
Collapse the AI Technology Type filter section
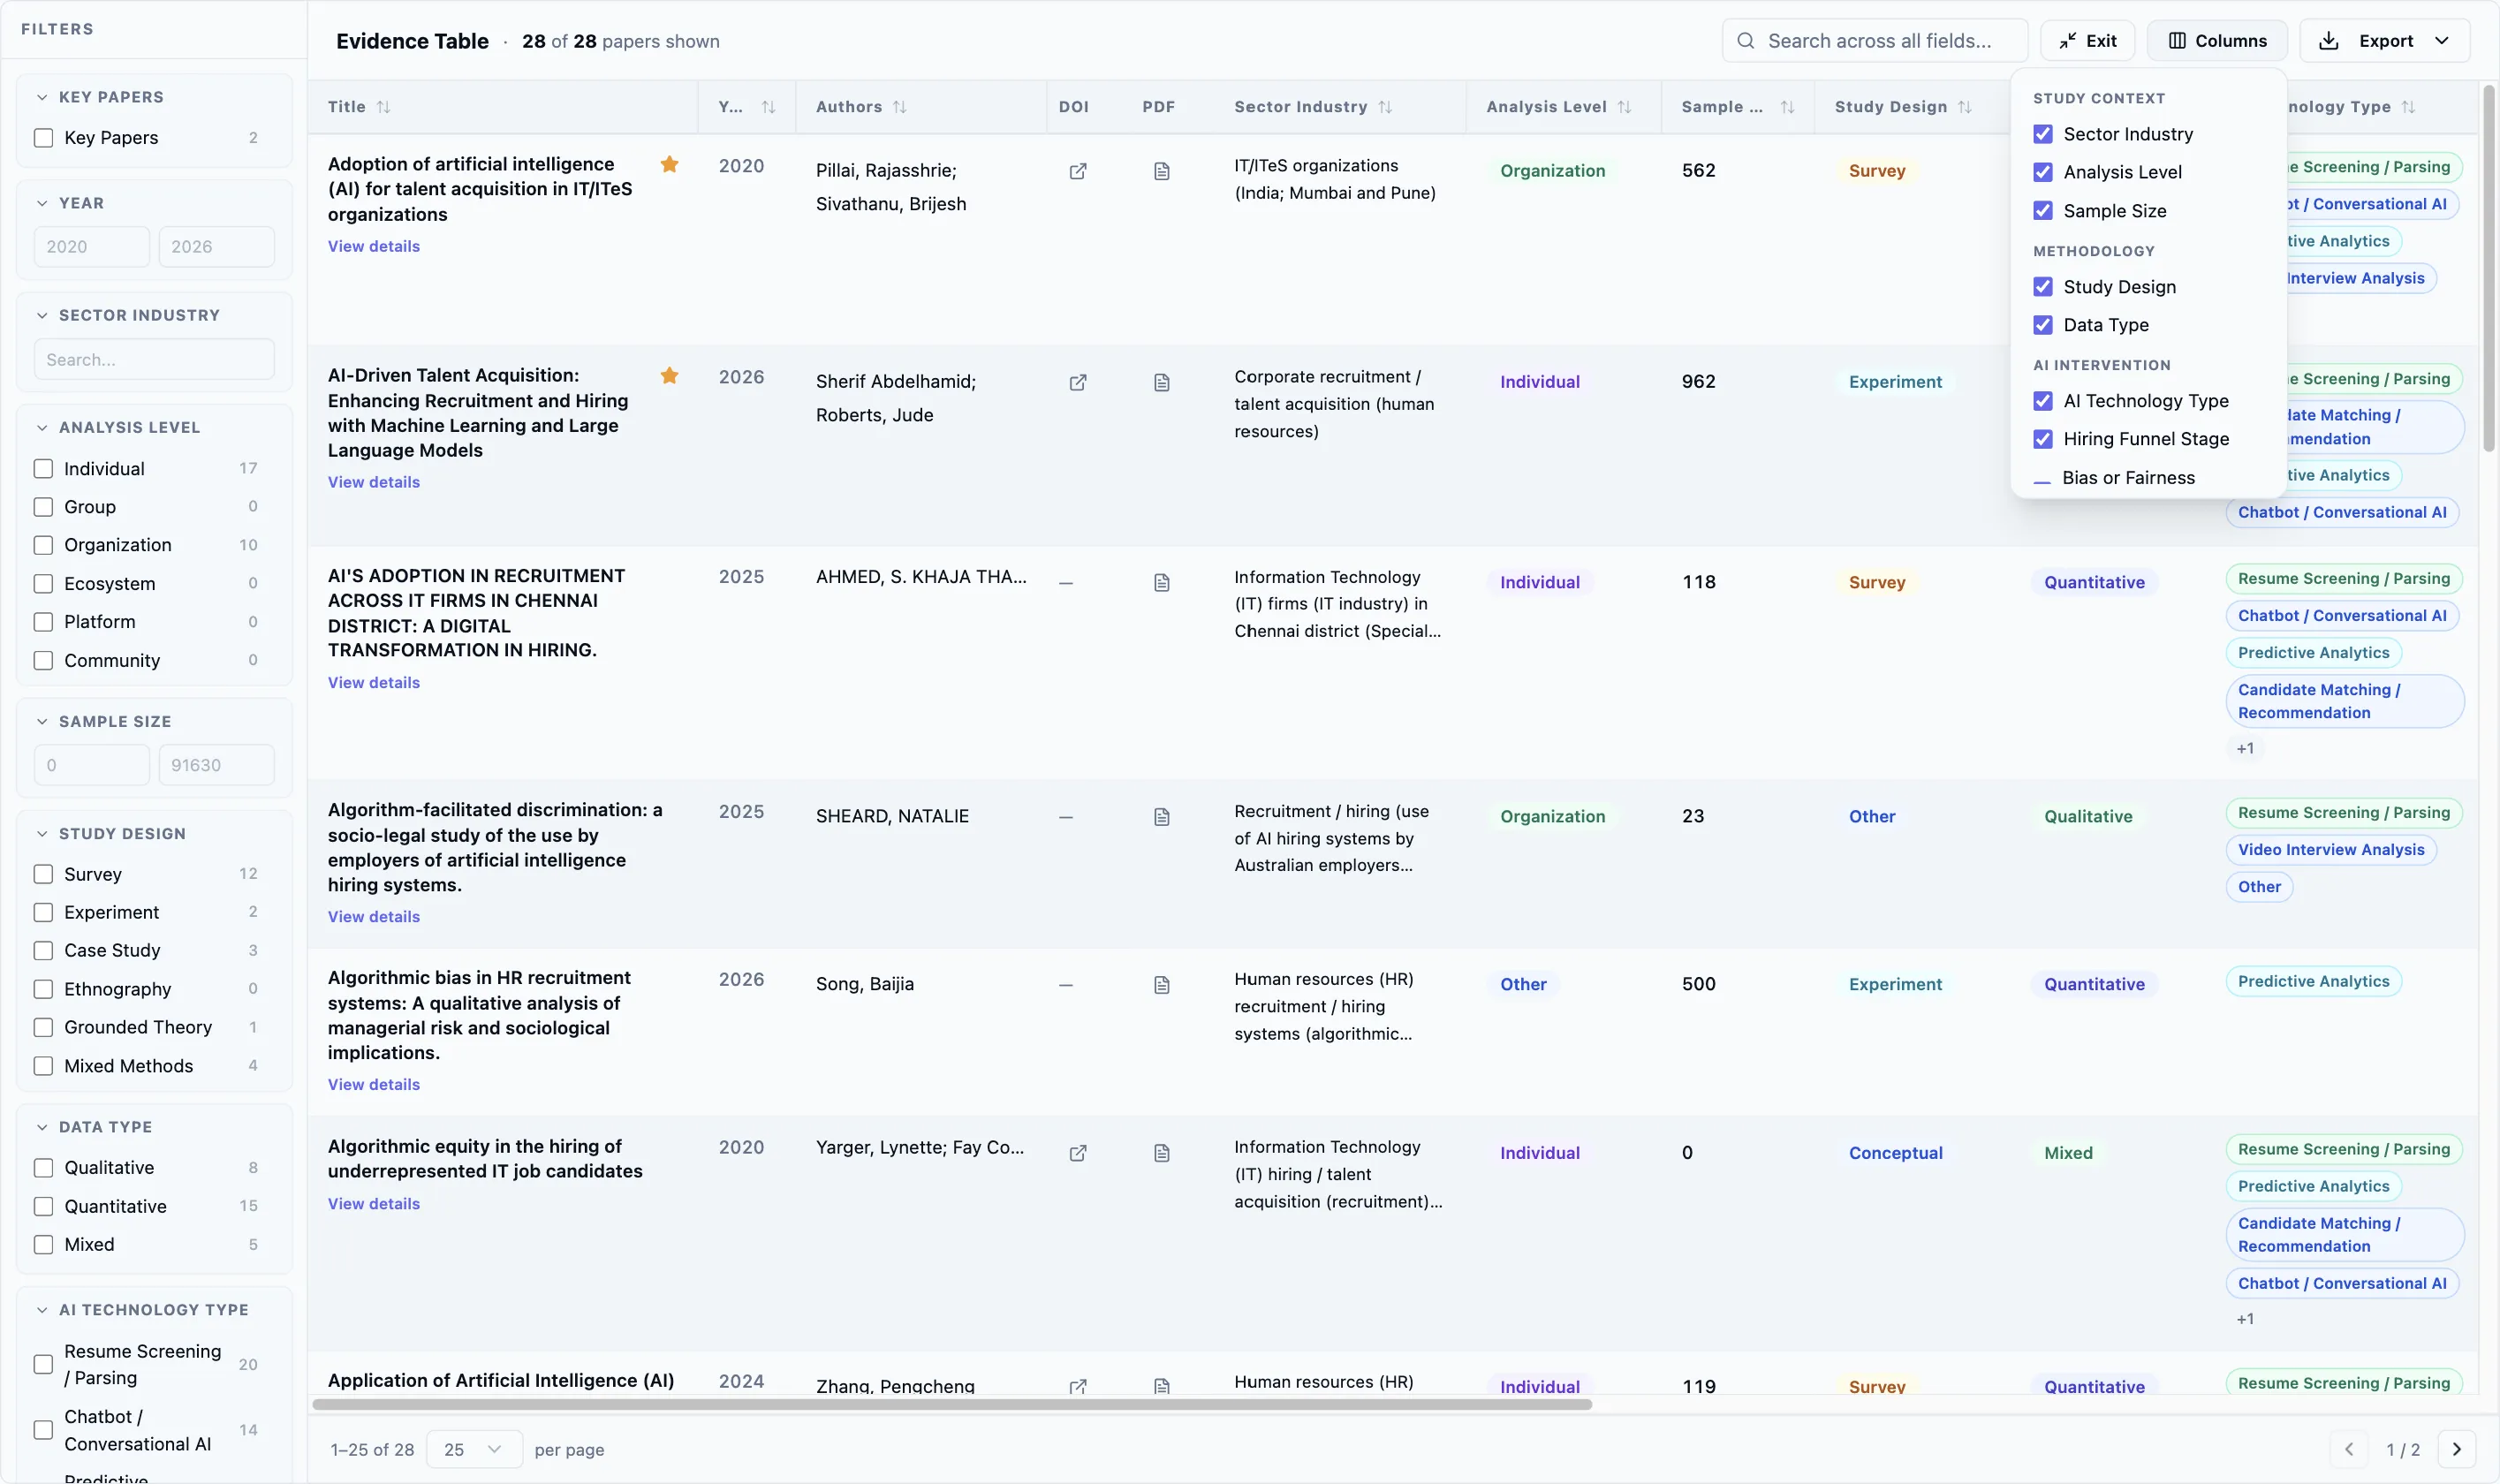click(x=42, y=1310)
